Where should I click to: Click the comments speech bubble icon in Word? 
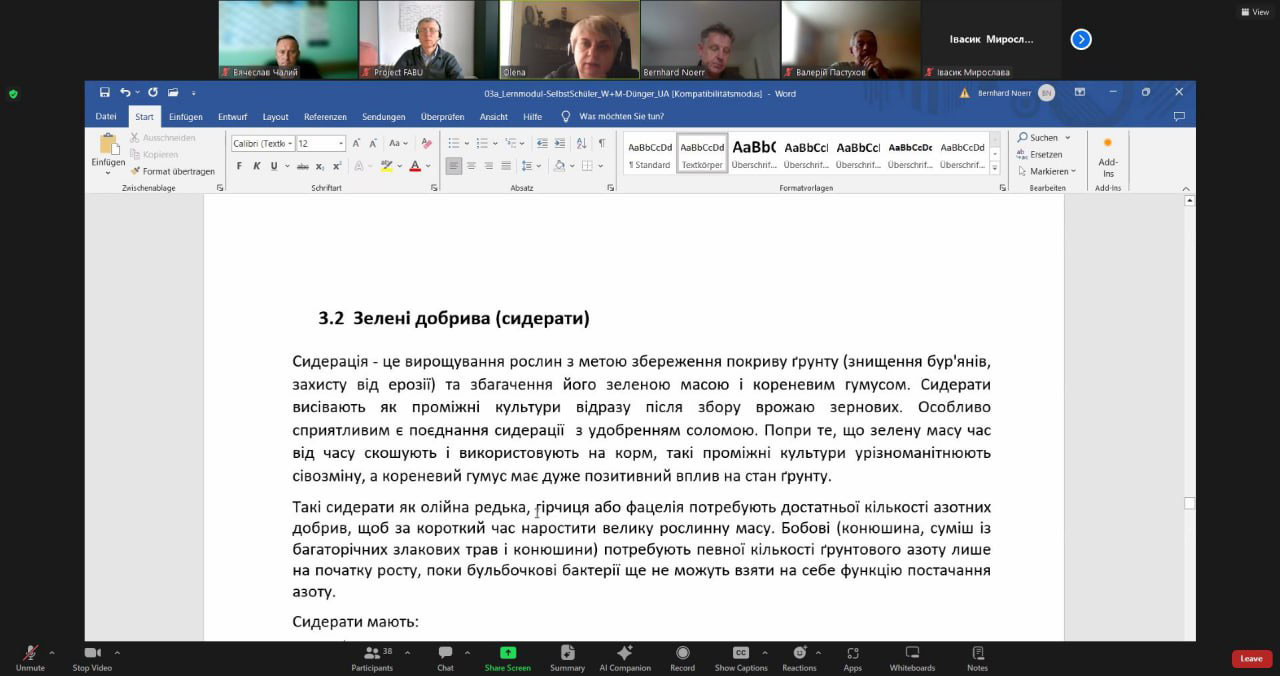coord(1178,116)
